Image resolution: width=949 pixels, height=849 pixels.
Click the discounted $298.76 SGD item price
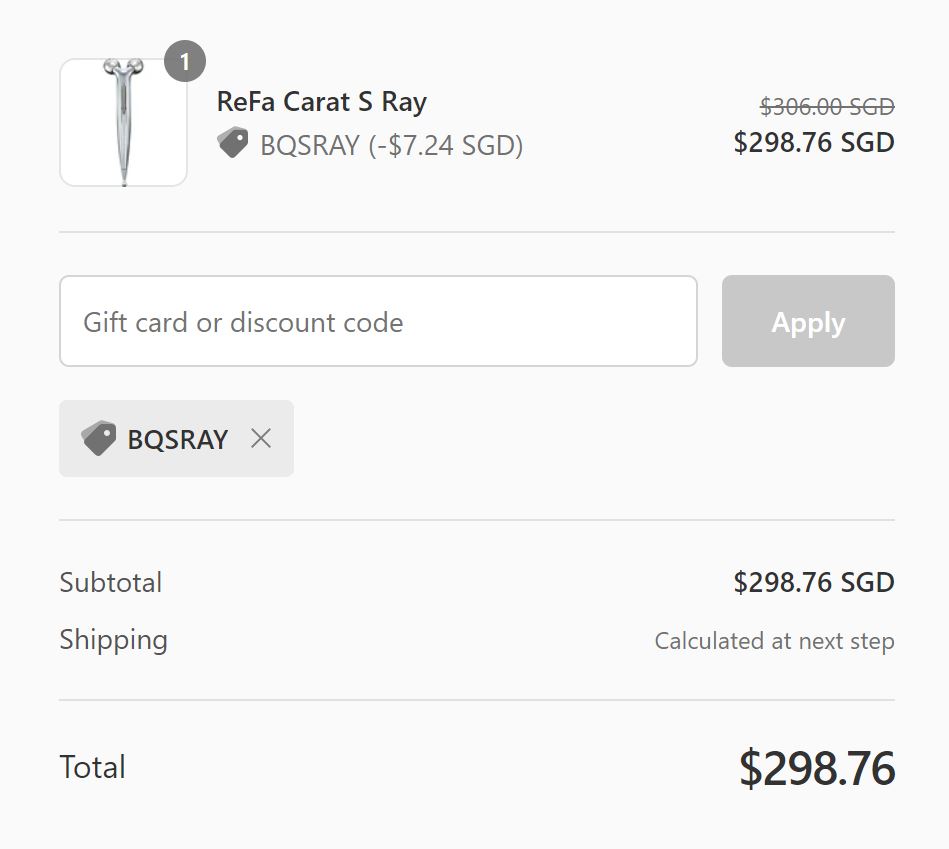pos(813,142)
